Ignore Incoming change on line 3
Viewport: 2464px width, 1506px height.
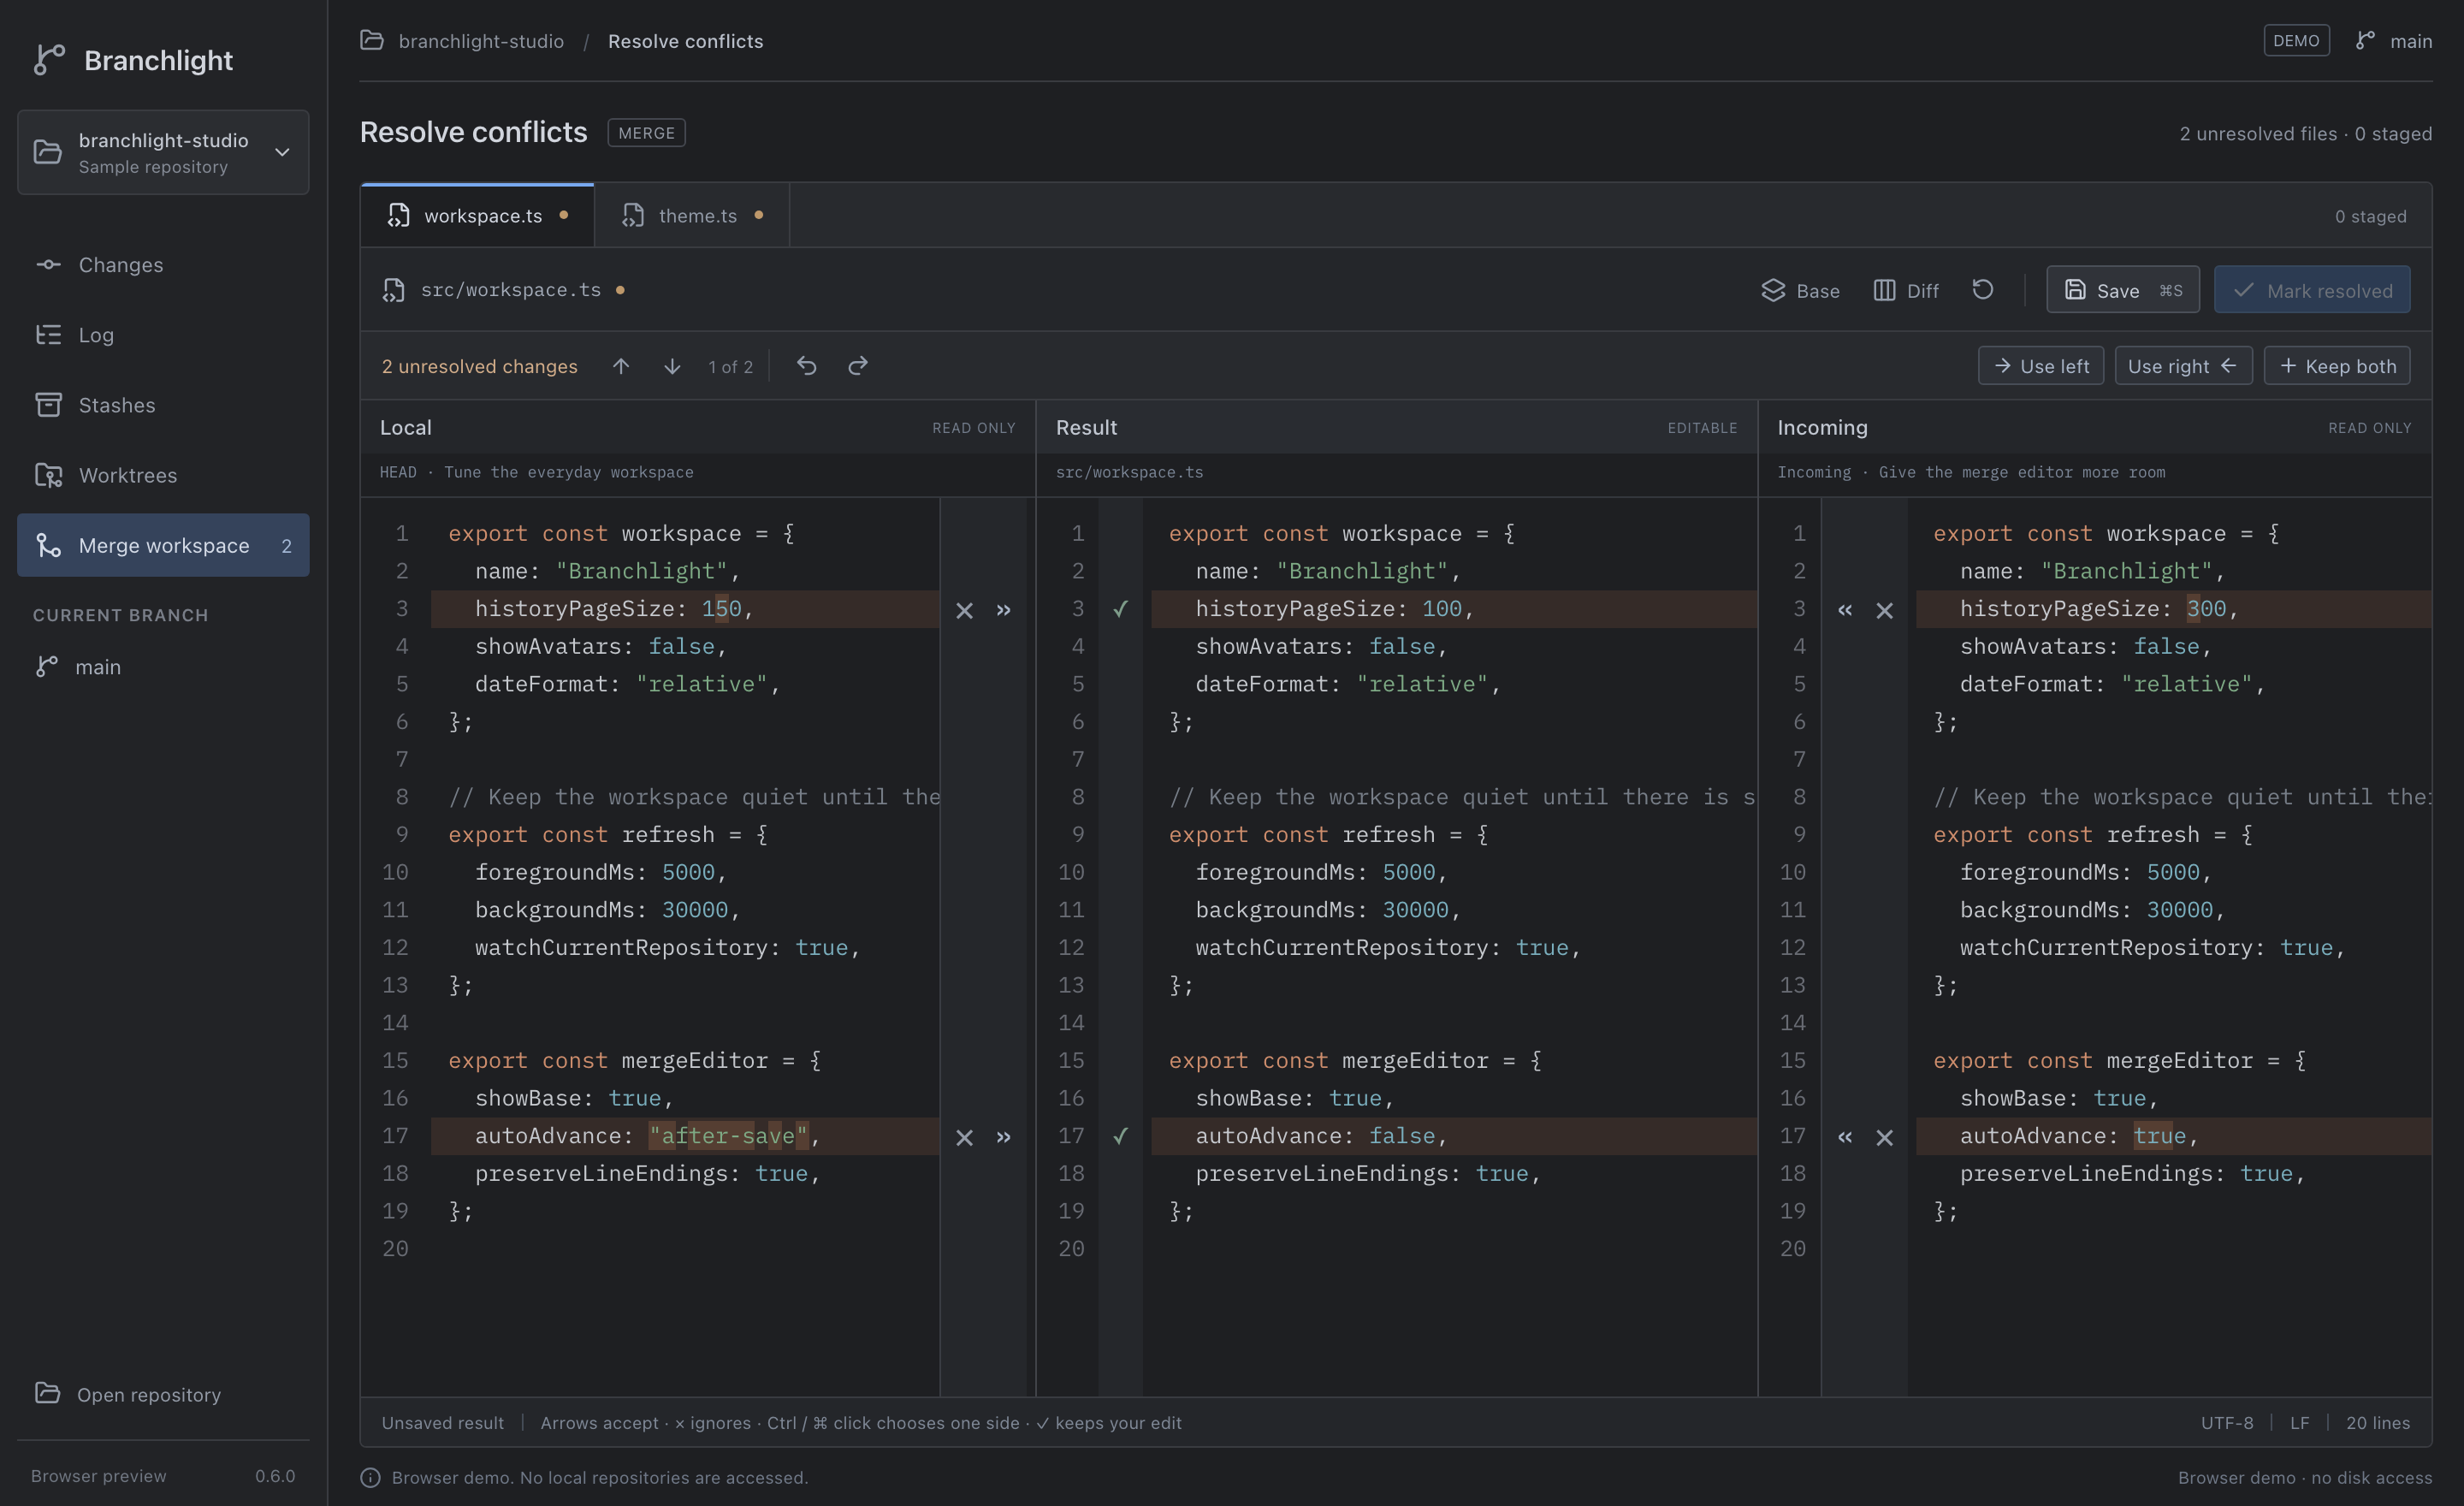1885,610
